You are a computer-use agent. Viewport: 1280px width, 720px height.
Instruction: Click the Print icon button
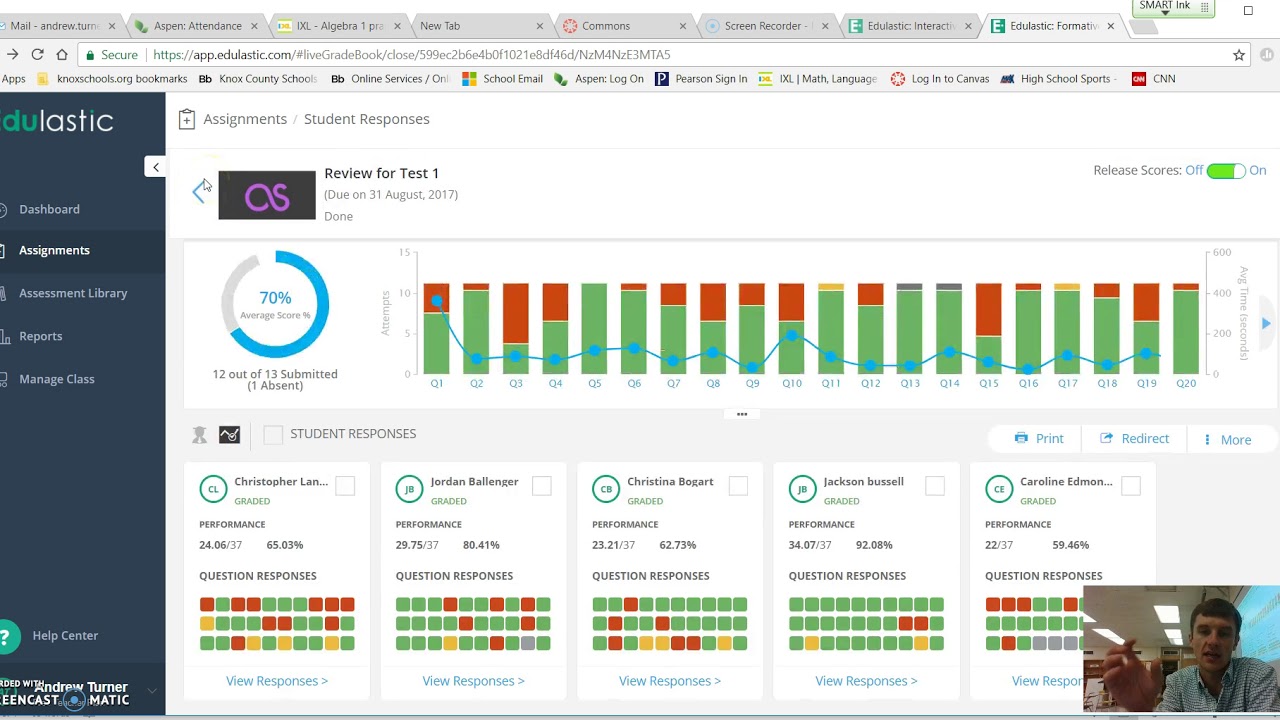coord(1038,438)
